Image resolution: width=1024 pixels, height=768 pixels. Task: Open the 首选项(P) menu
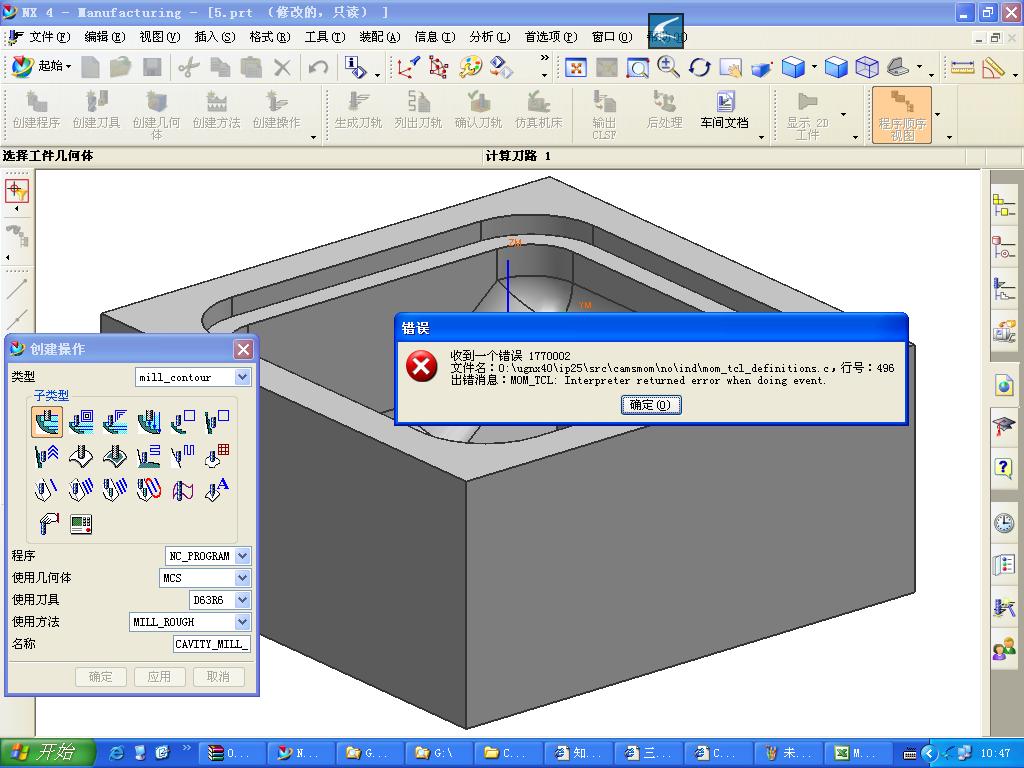pos(551,37)
